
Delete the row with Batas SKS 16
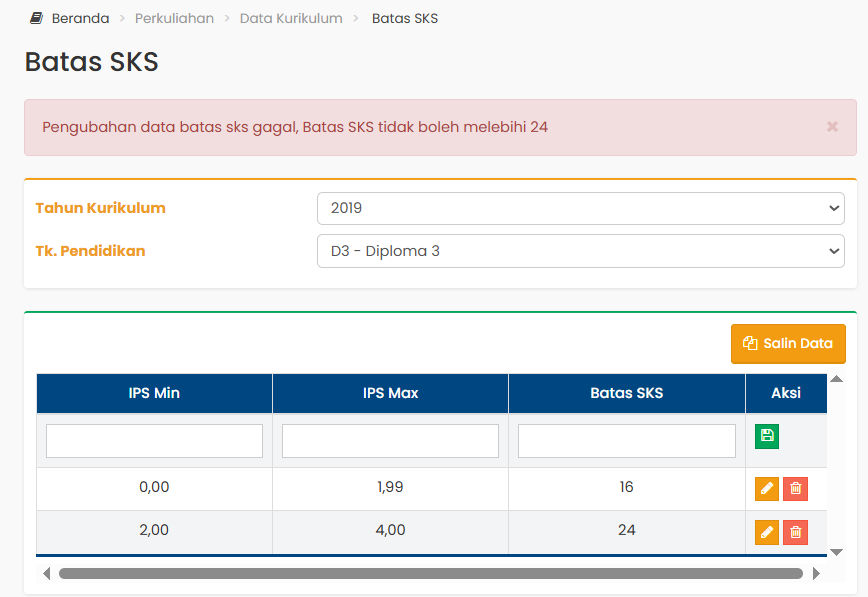795,489
